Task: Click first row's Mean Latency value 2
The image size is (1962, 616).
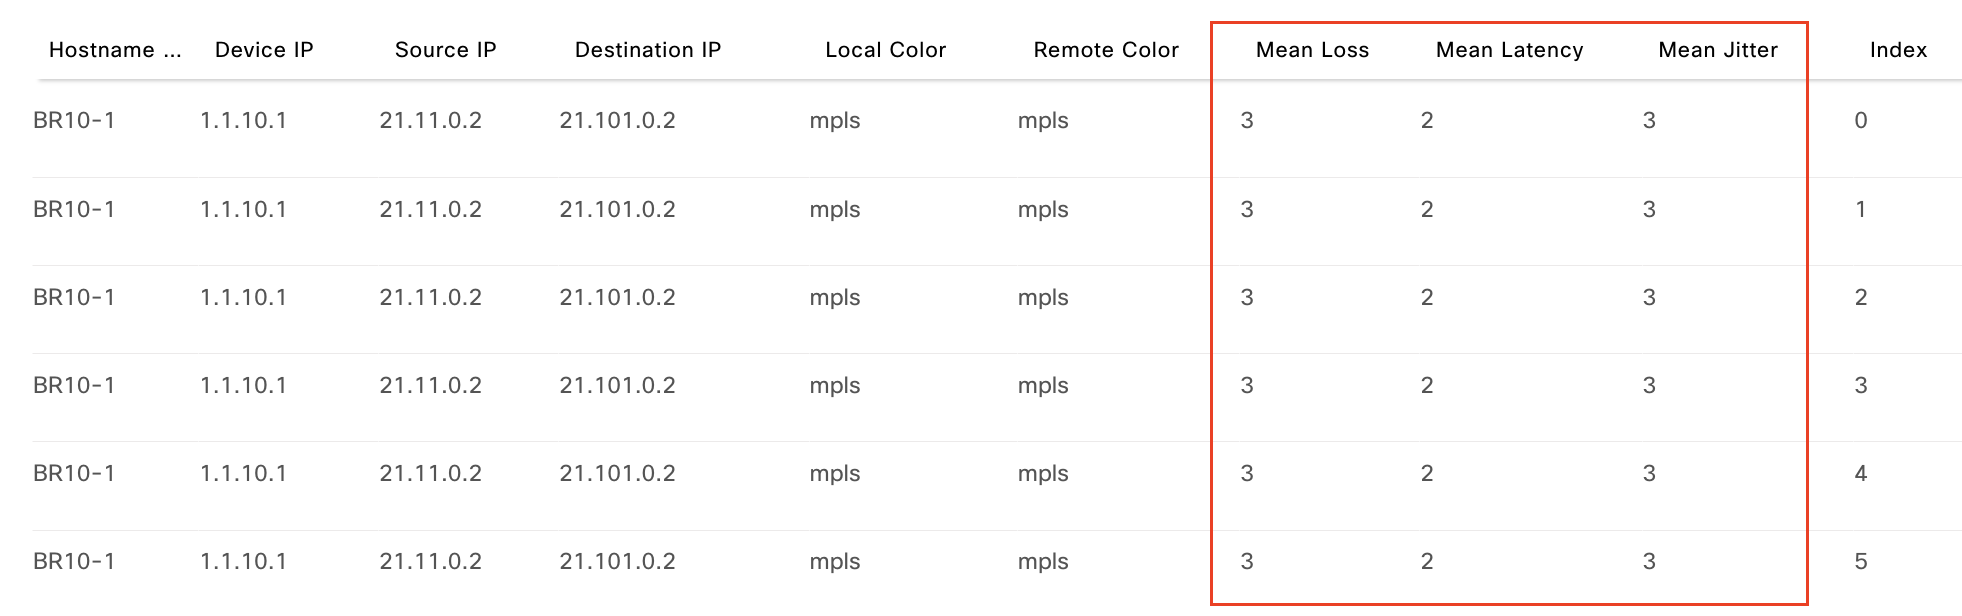Action: tap(1427, 121)
